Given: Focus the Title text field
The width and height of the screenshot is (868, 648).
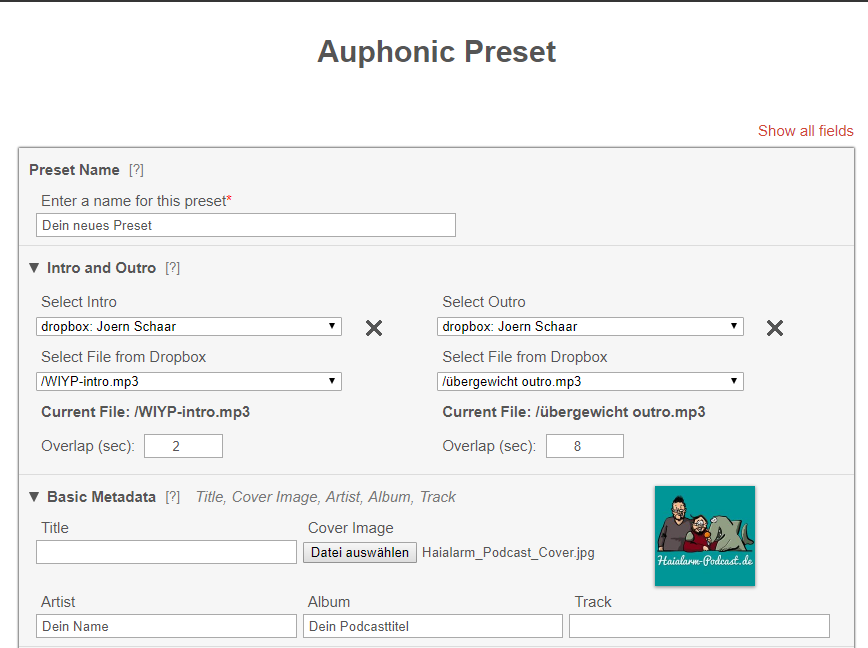Looking at the screenshot, I should (166, 552).
